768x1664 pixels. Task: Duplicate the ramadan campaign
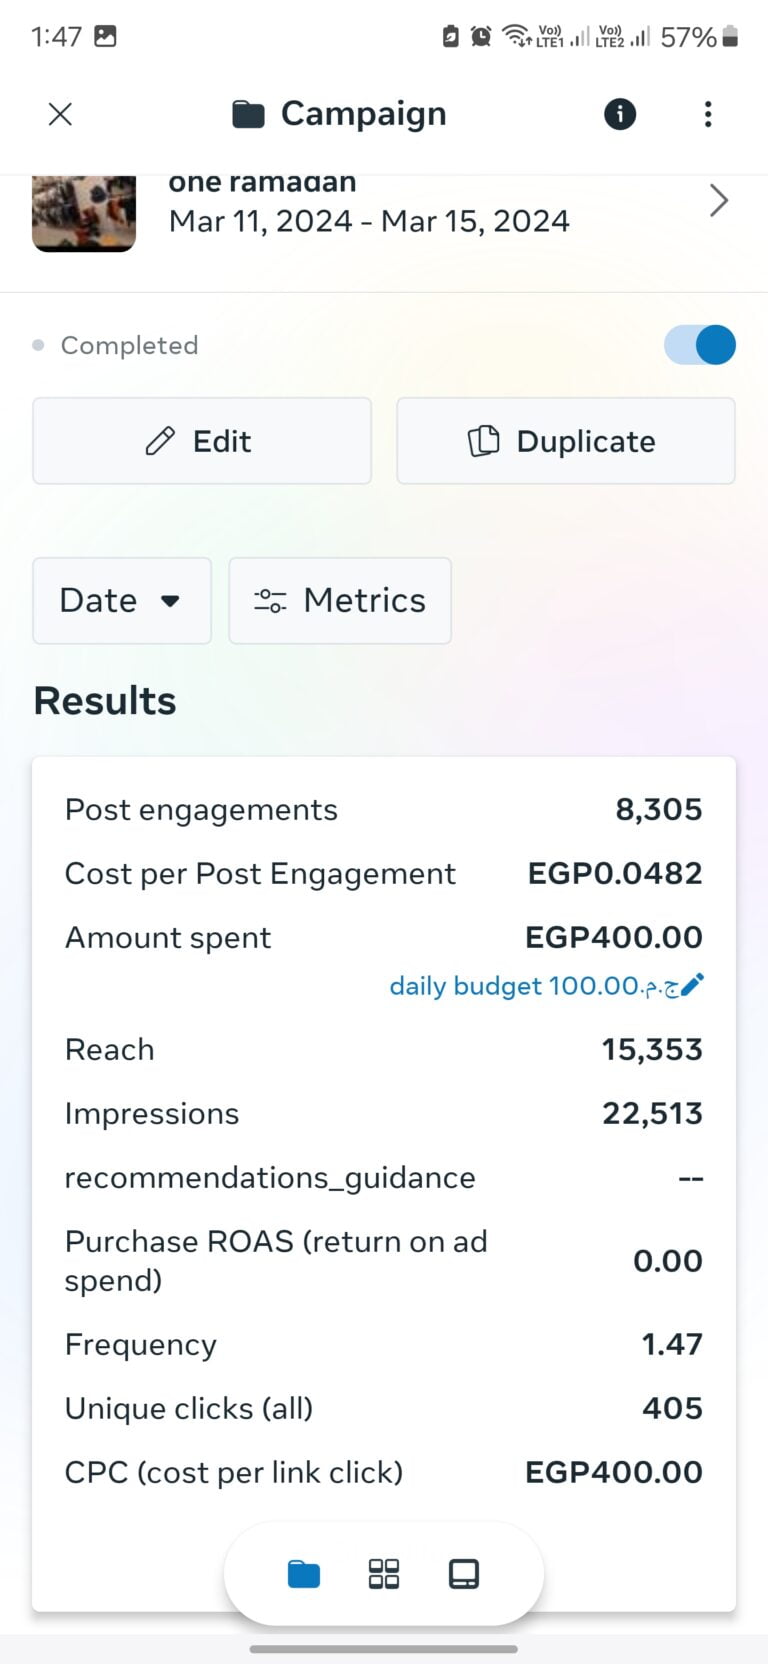[x=564, y=441]
